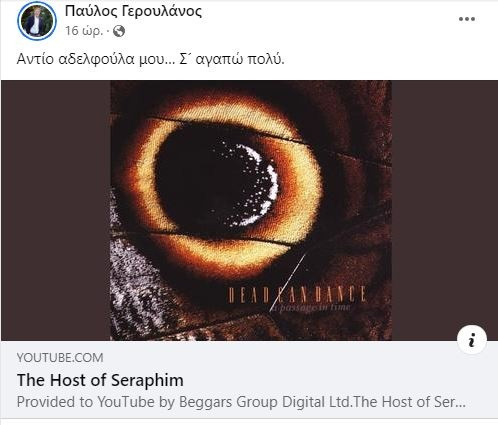
Task: Click the Provided to YouTube description text
Action: [x=241, y=402]
